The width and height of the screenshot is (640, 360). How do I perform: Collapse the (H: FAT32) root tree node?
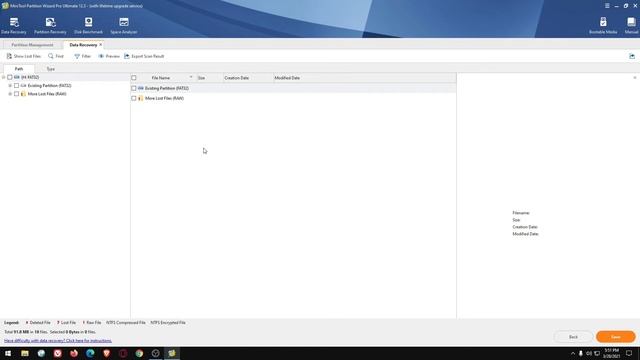4,77
